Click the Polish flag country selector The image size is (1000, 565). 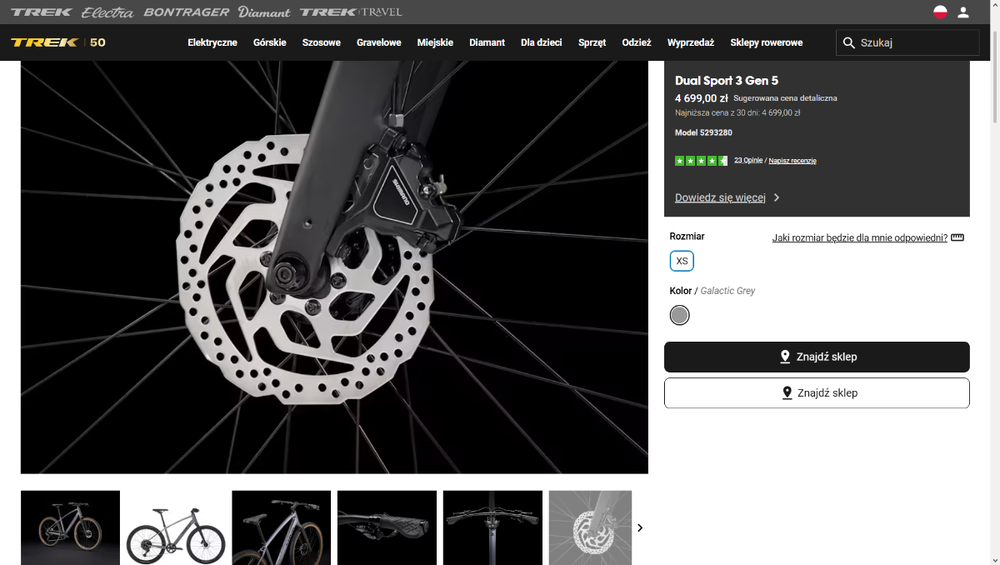[x=940, y=12]
